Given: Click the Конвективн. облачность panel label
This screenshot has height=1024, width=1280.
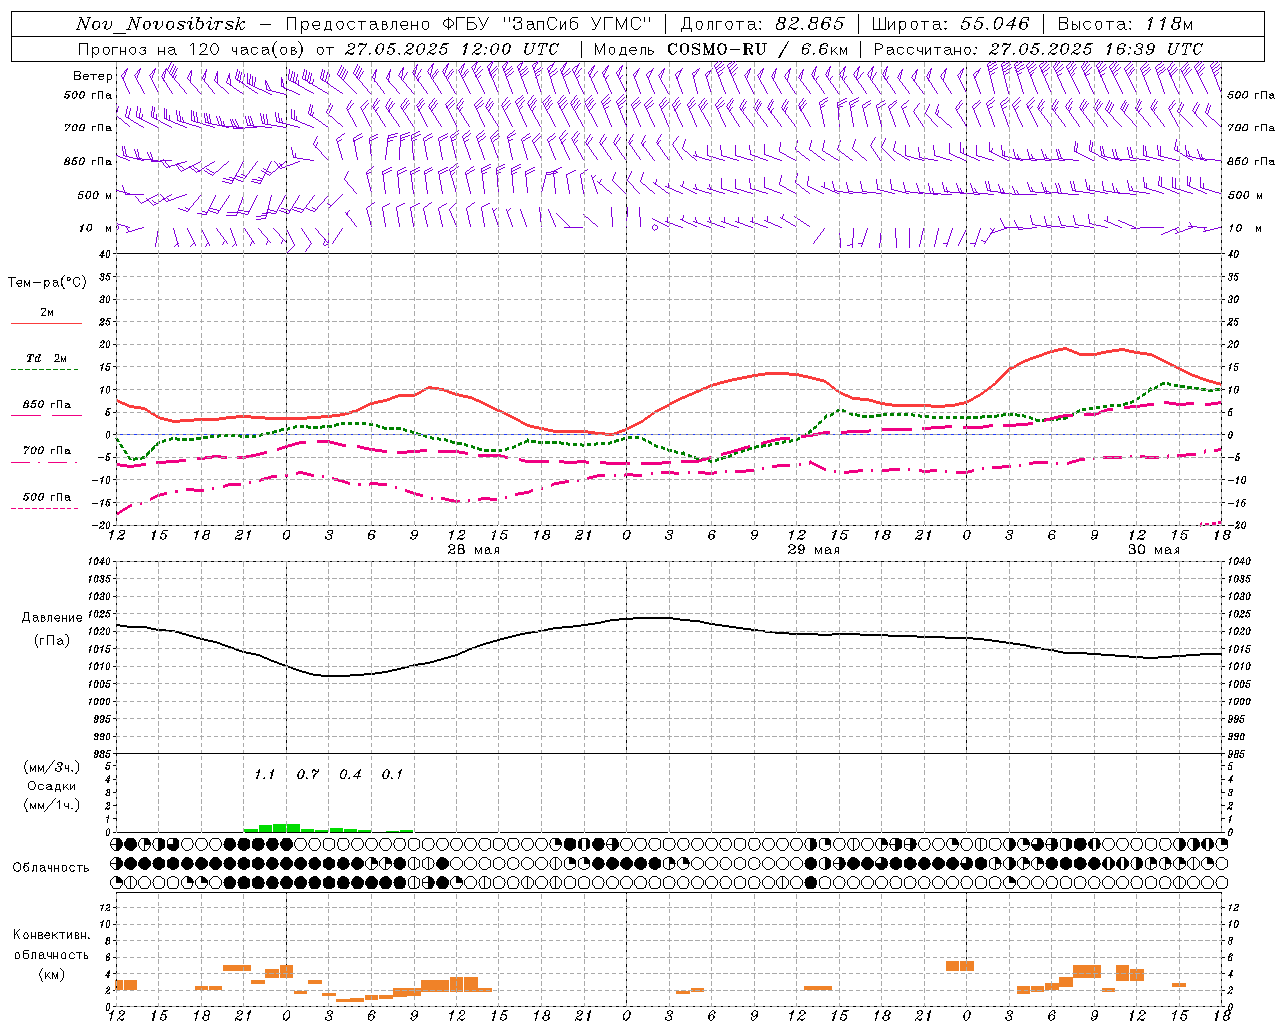Looking at the screenshot, I should (x=51, y=945).
